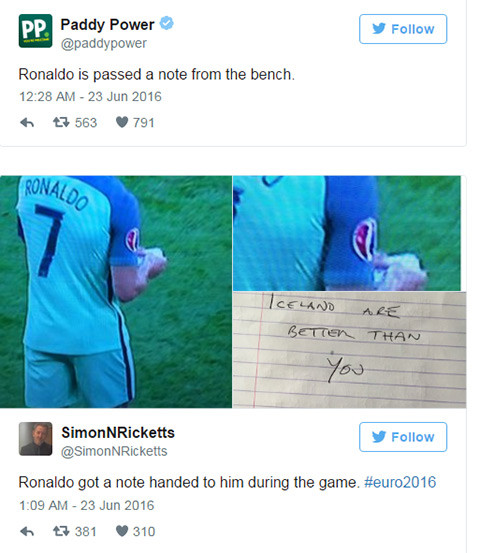
Task: Follow the SimonNRicketts account
Action: coord(403,437)
